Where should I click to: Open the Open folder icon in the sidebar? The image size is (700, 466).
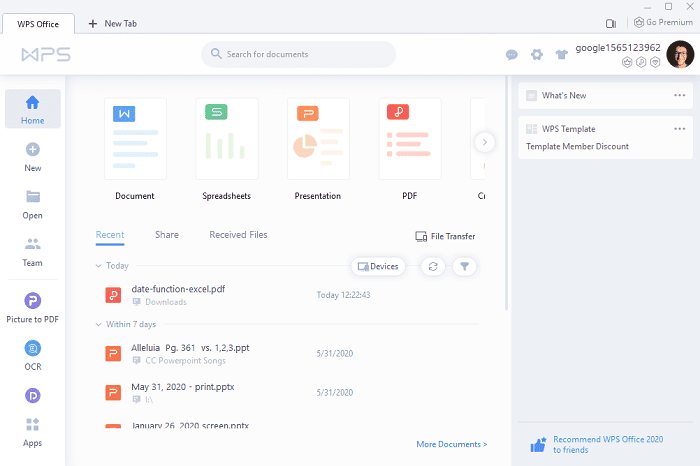33,196
